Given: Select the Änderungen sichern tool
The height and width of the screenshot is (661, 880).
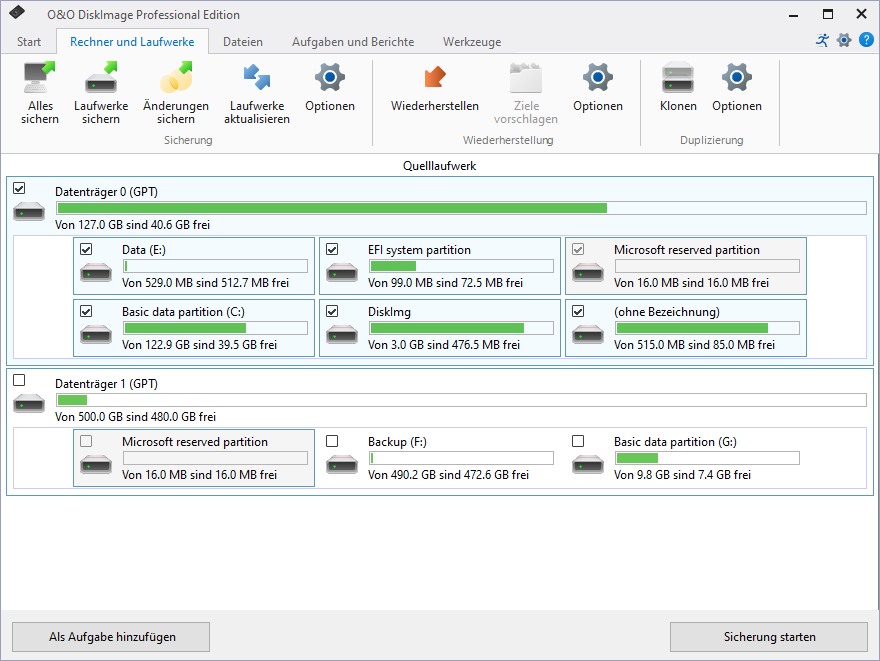Looking at the screenshot, I should pyautogui.click(x=176, y=94).
